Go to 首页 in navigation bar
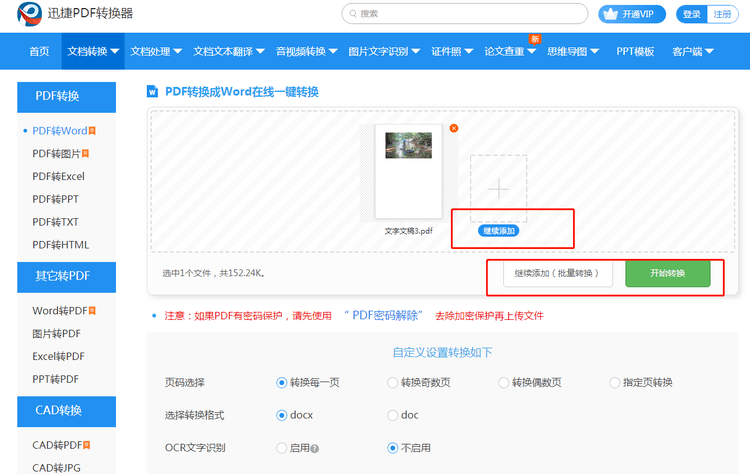Screen dimensions: 750x474 (x=39, y=51)
